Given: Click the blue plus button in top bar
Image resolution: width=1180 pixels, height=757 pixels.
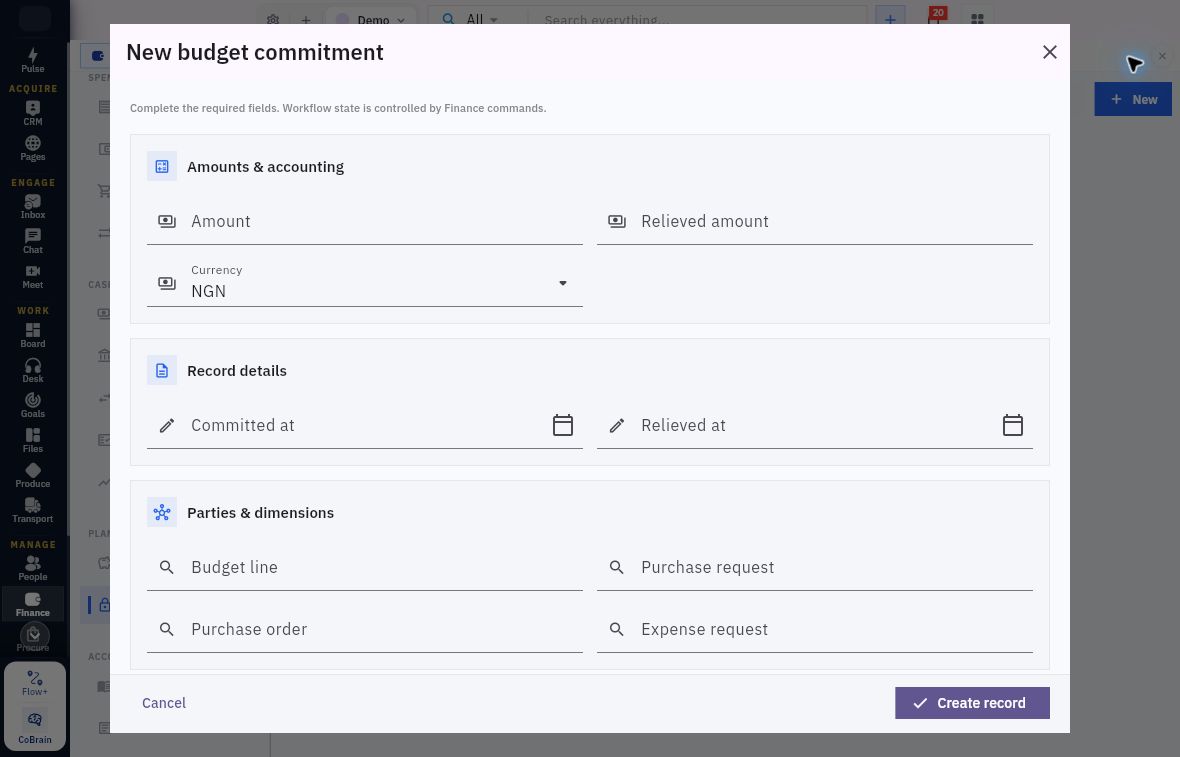Looking at the screenshot, I should point(890,20).
